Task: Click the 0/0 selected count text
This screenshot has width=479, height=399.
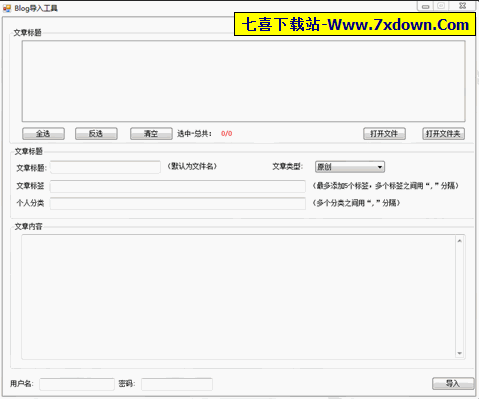Action: (226, 134)
